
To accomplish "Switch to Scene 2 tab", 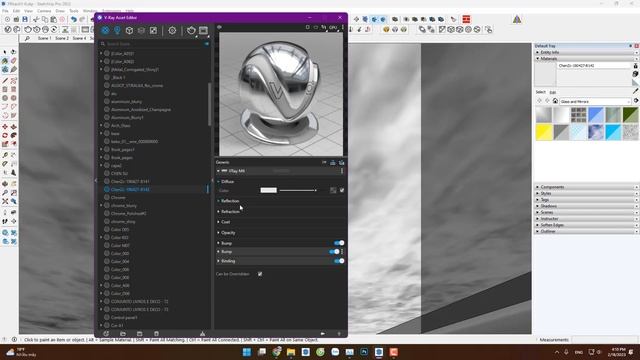I will (62, 38).
